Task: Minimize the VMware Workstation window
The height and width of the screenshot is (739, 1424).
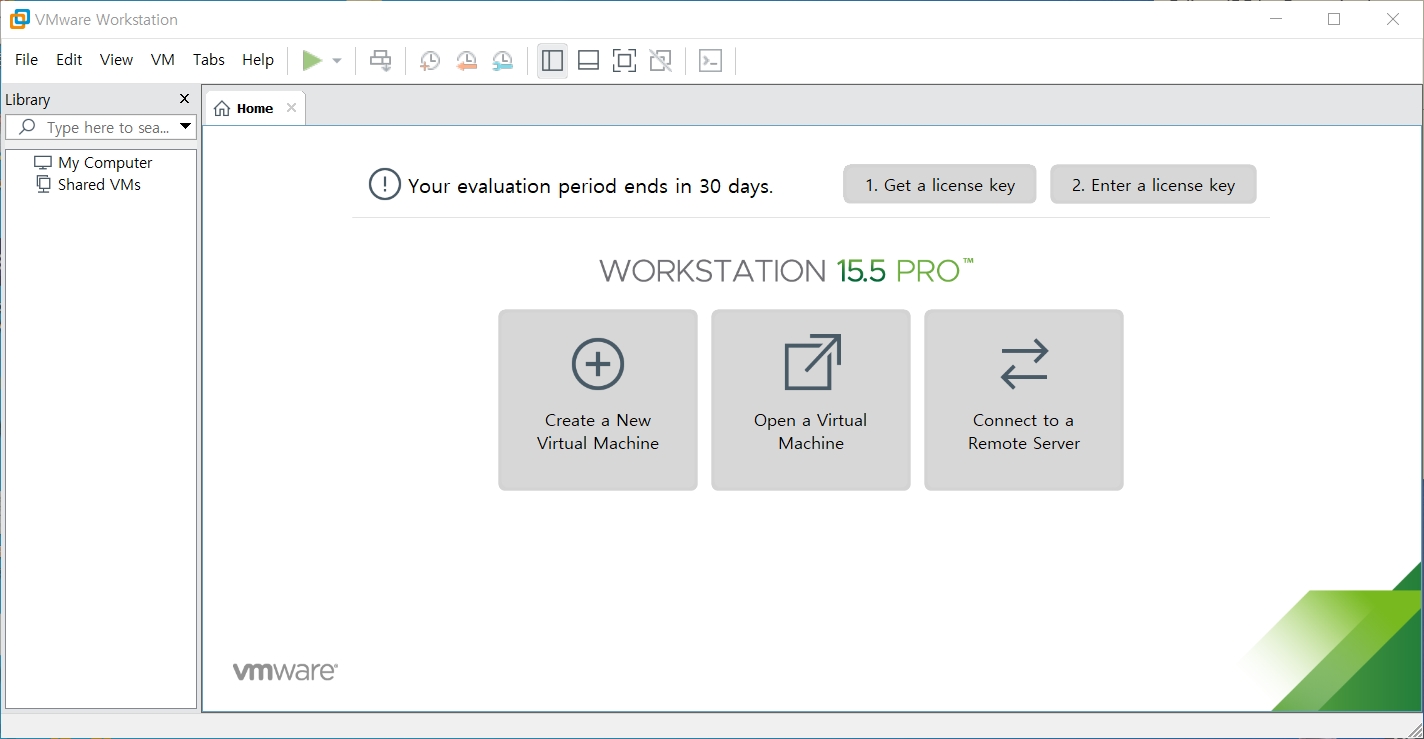Action: [1275, 19]
